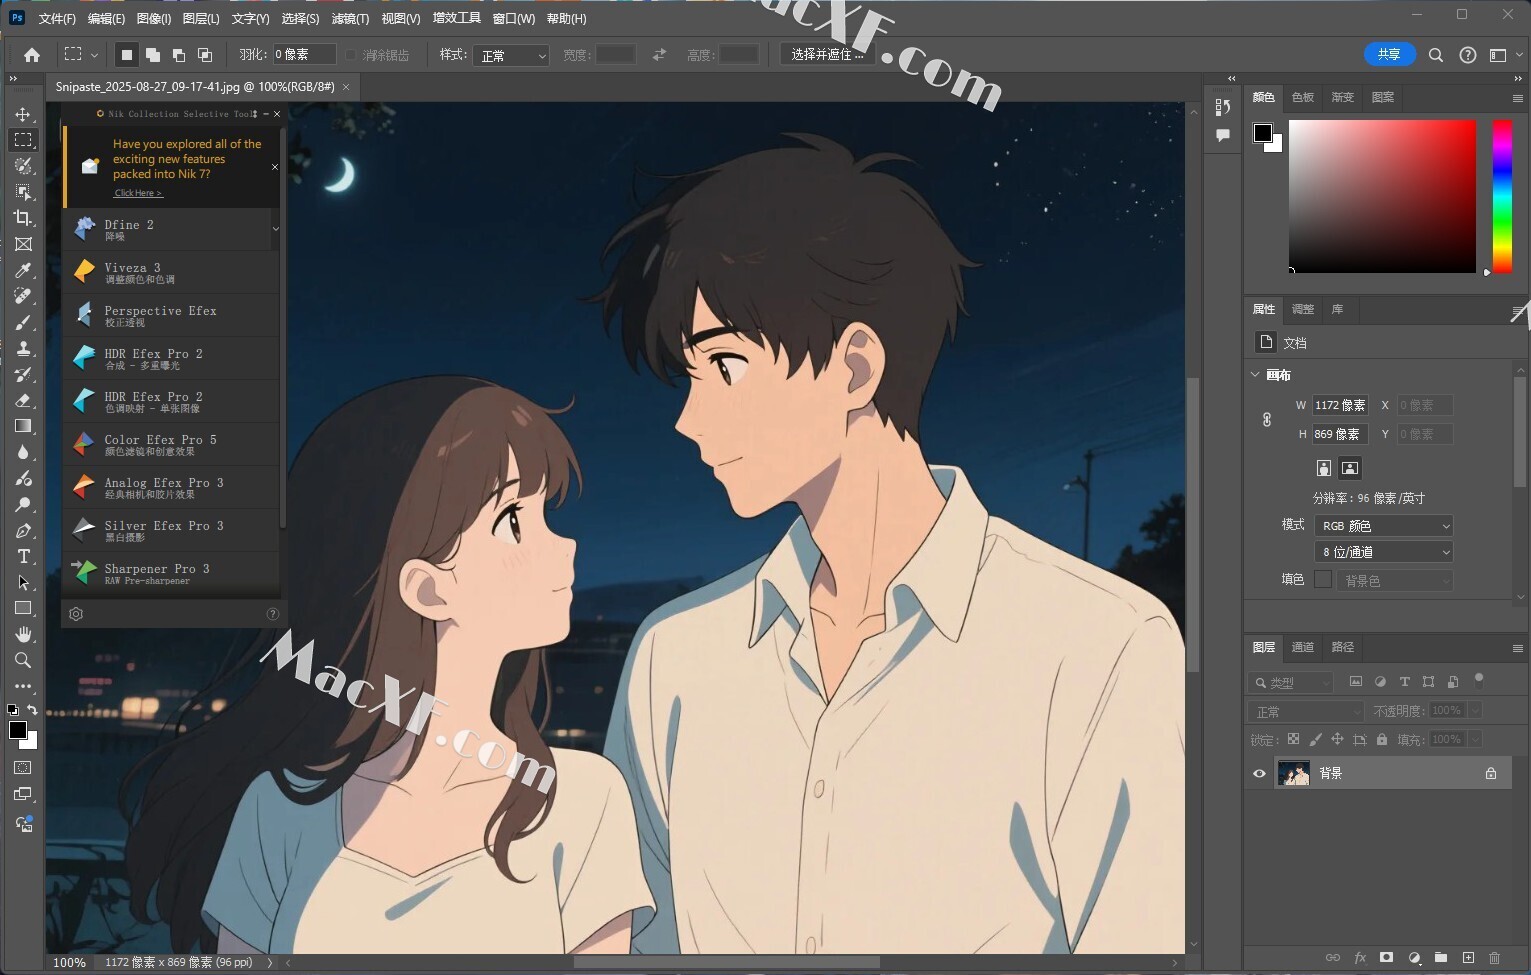
Task: Create a new layer icon
Action: (1468, 957)
